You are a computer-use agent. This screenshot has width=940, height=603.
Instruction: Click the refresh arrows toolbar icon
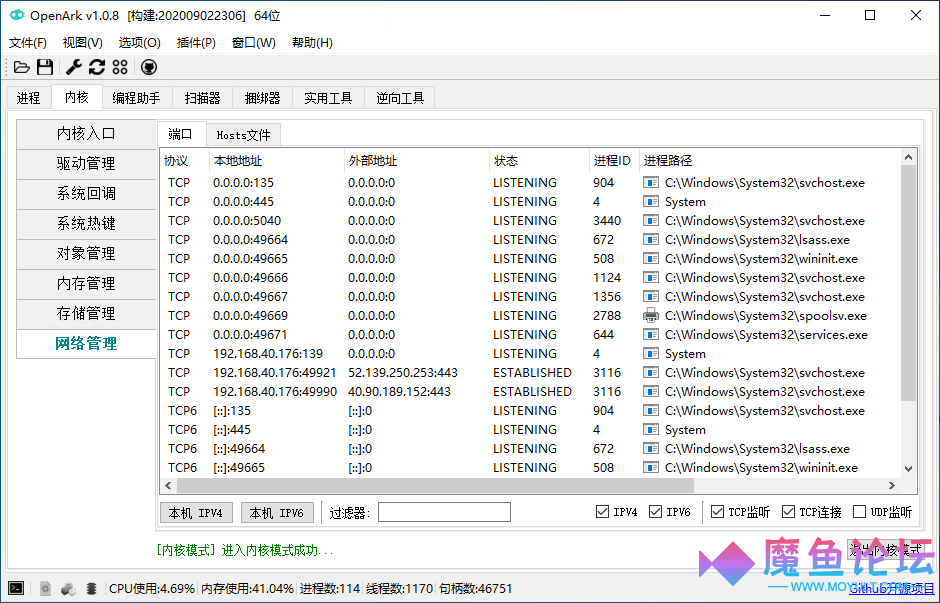pos(97,67)
